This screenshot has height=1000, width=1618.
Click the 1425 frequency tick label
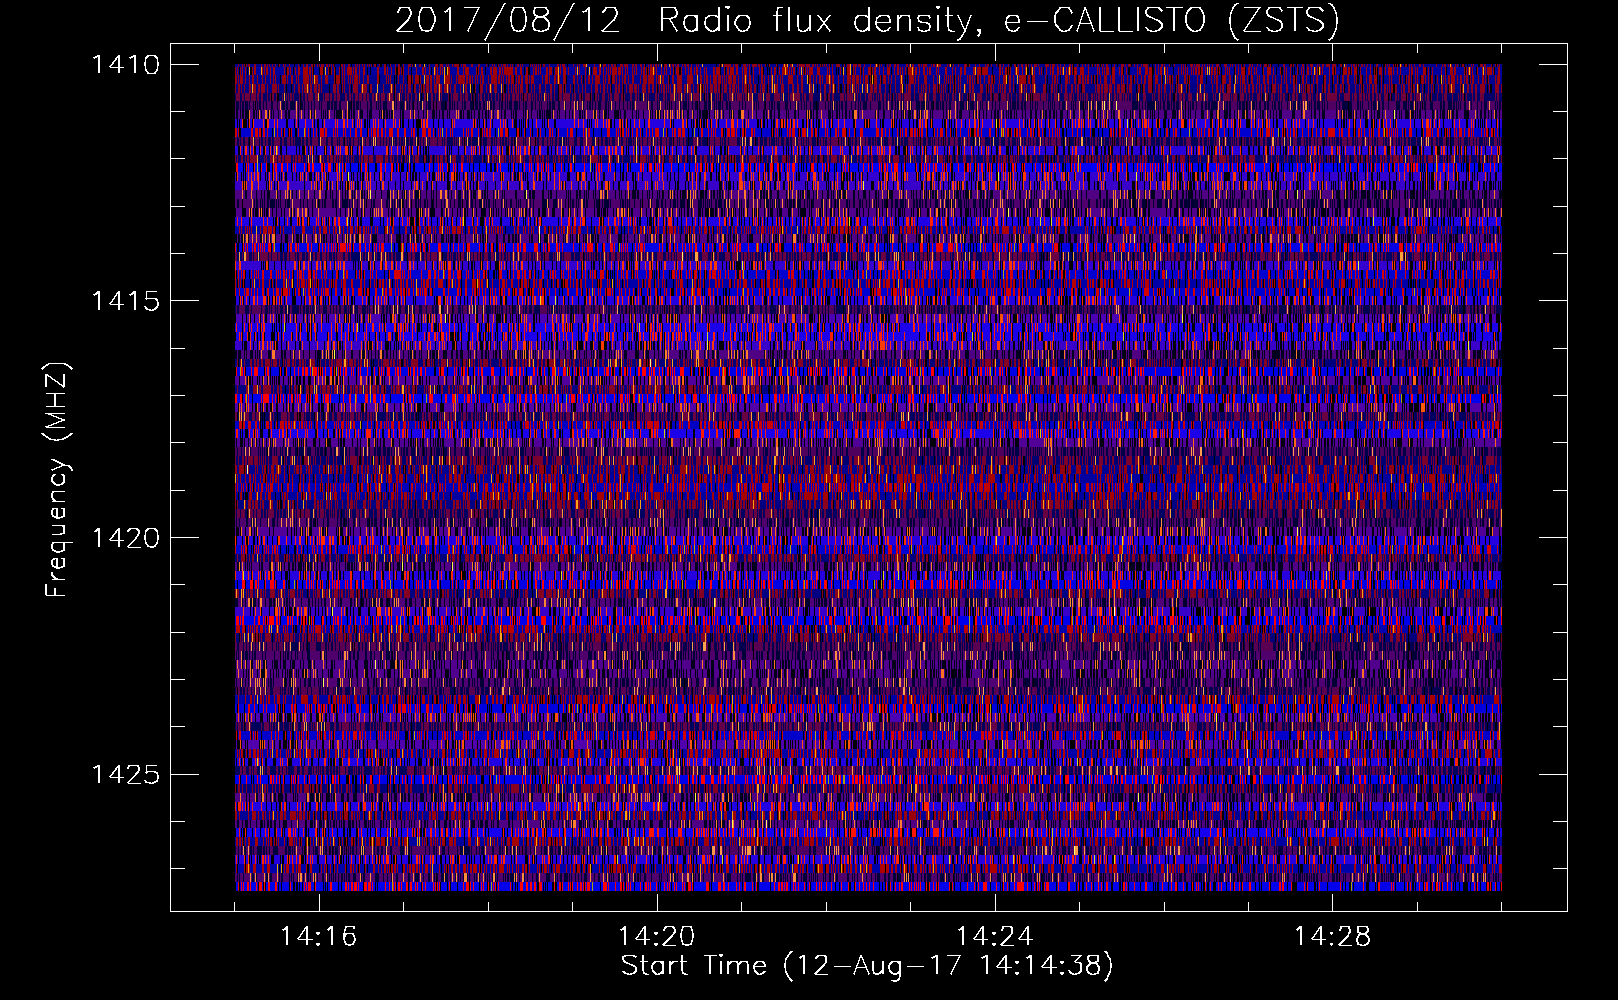click(125, 774)
